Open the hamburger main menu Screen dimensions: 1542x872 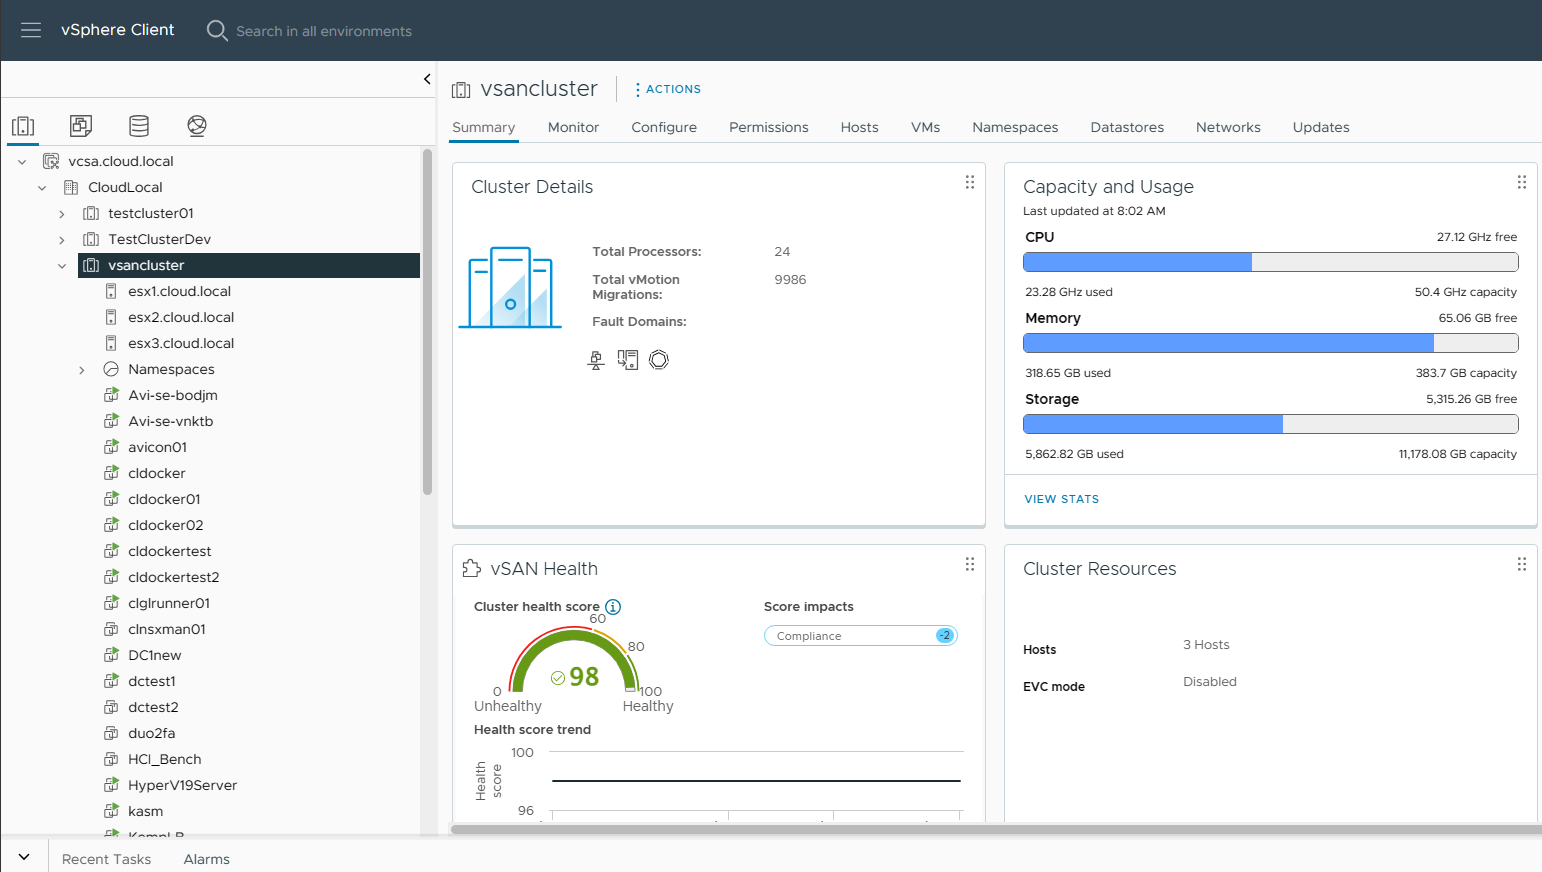coord(31,30)
